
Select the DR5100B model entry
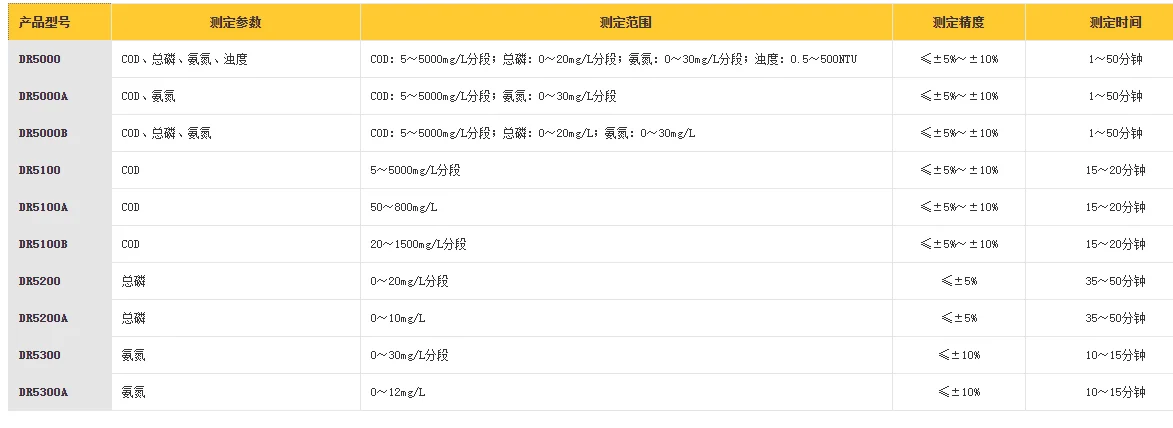pyautogui.click(x=43, y=244)
